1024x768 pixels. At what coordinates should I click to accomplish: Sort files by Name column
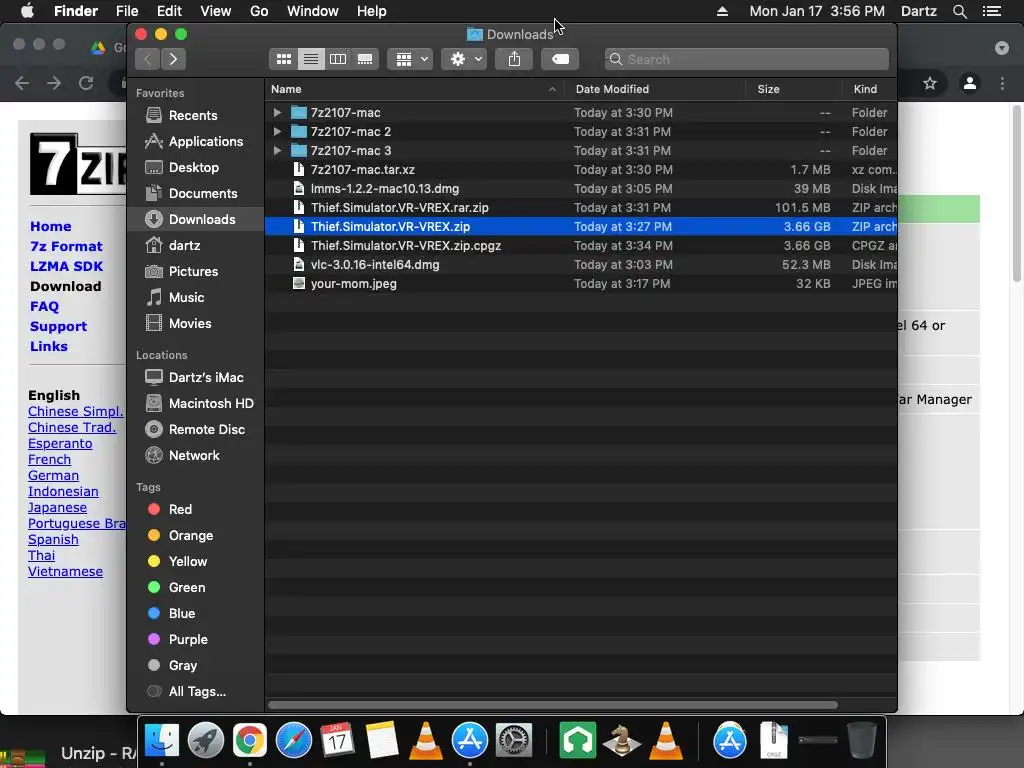tap(414, 89)
